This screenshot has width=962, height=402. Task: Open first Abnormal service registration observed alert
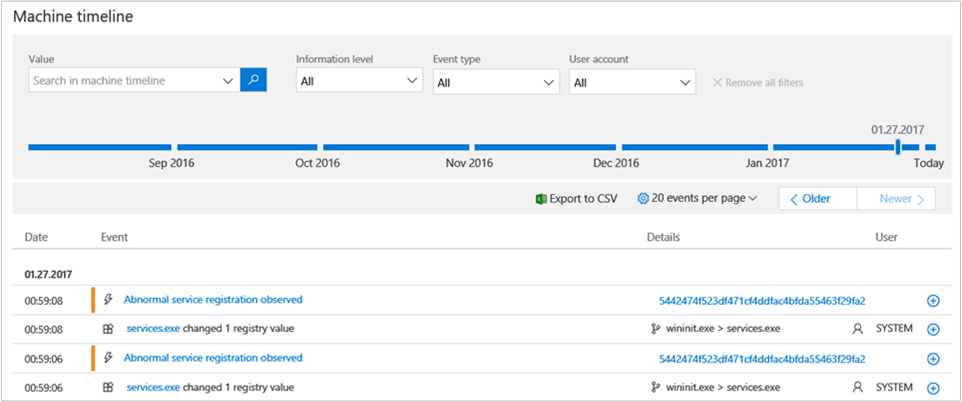pyautogui.click(x=212, y=300)
